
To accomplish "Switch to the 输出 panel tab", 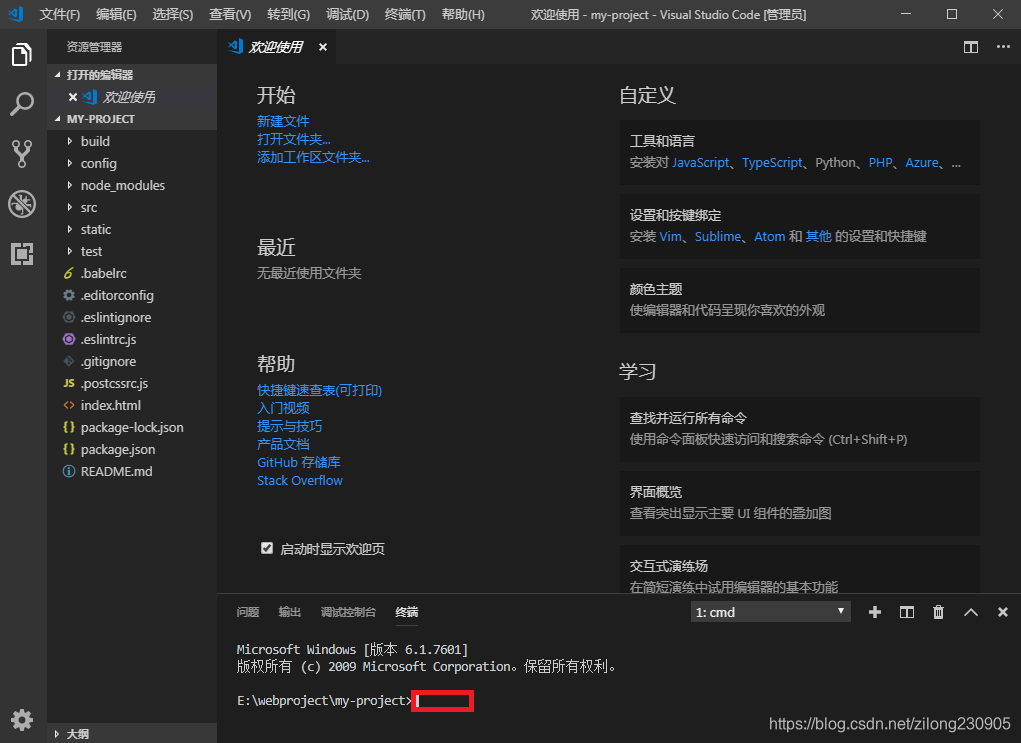I will (x=289, y=612).
